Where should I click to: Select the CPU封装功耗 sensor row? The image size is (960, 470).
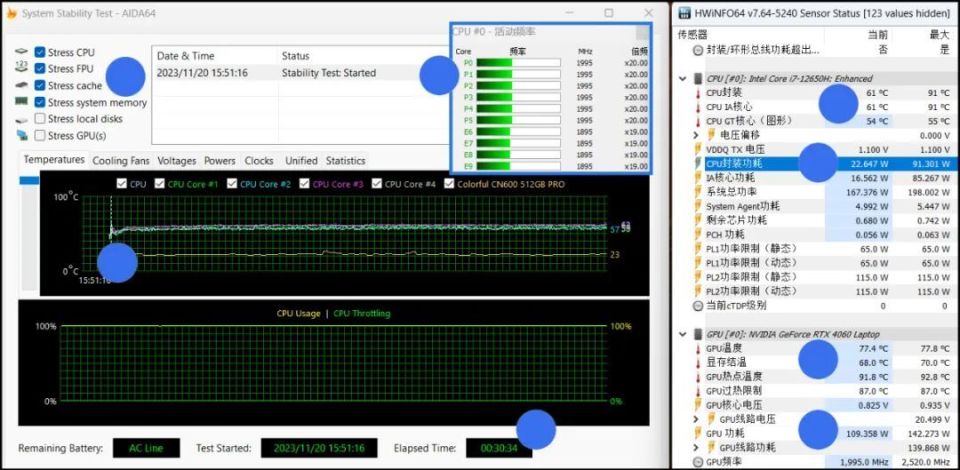[760, 164]
